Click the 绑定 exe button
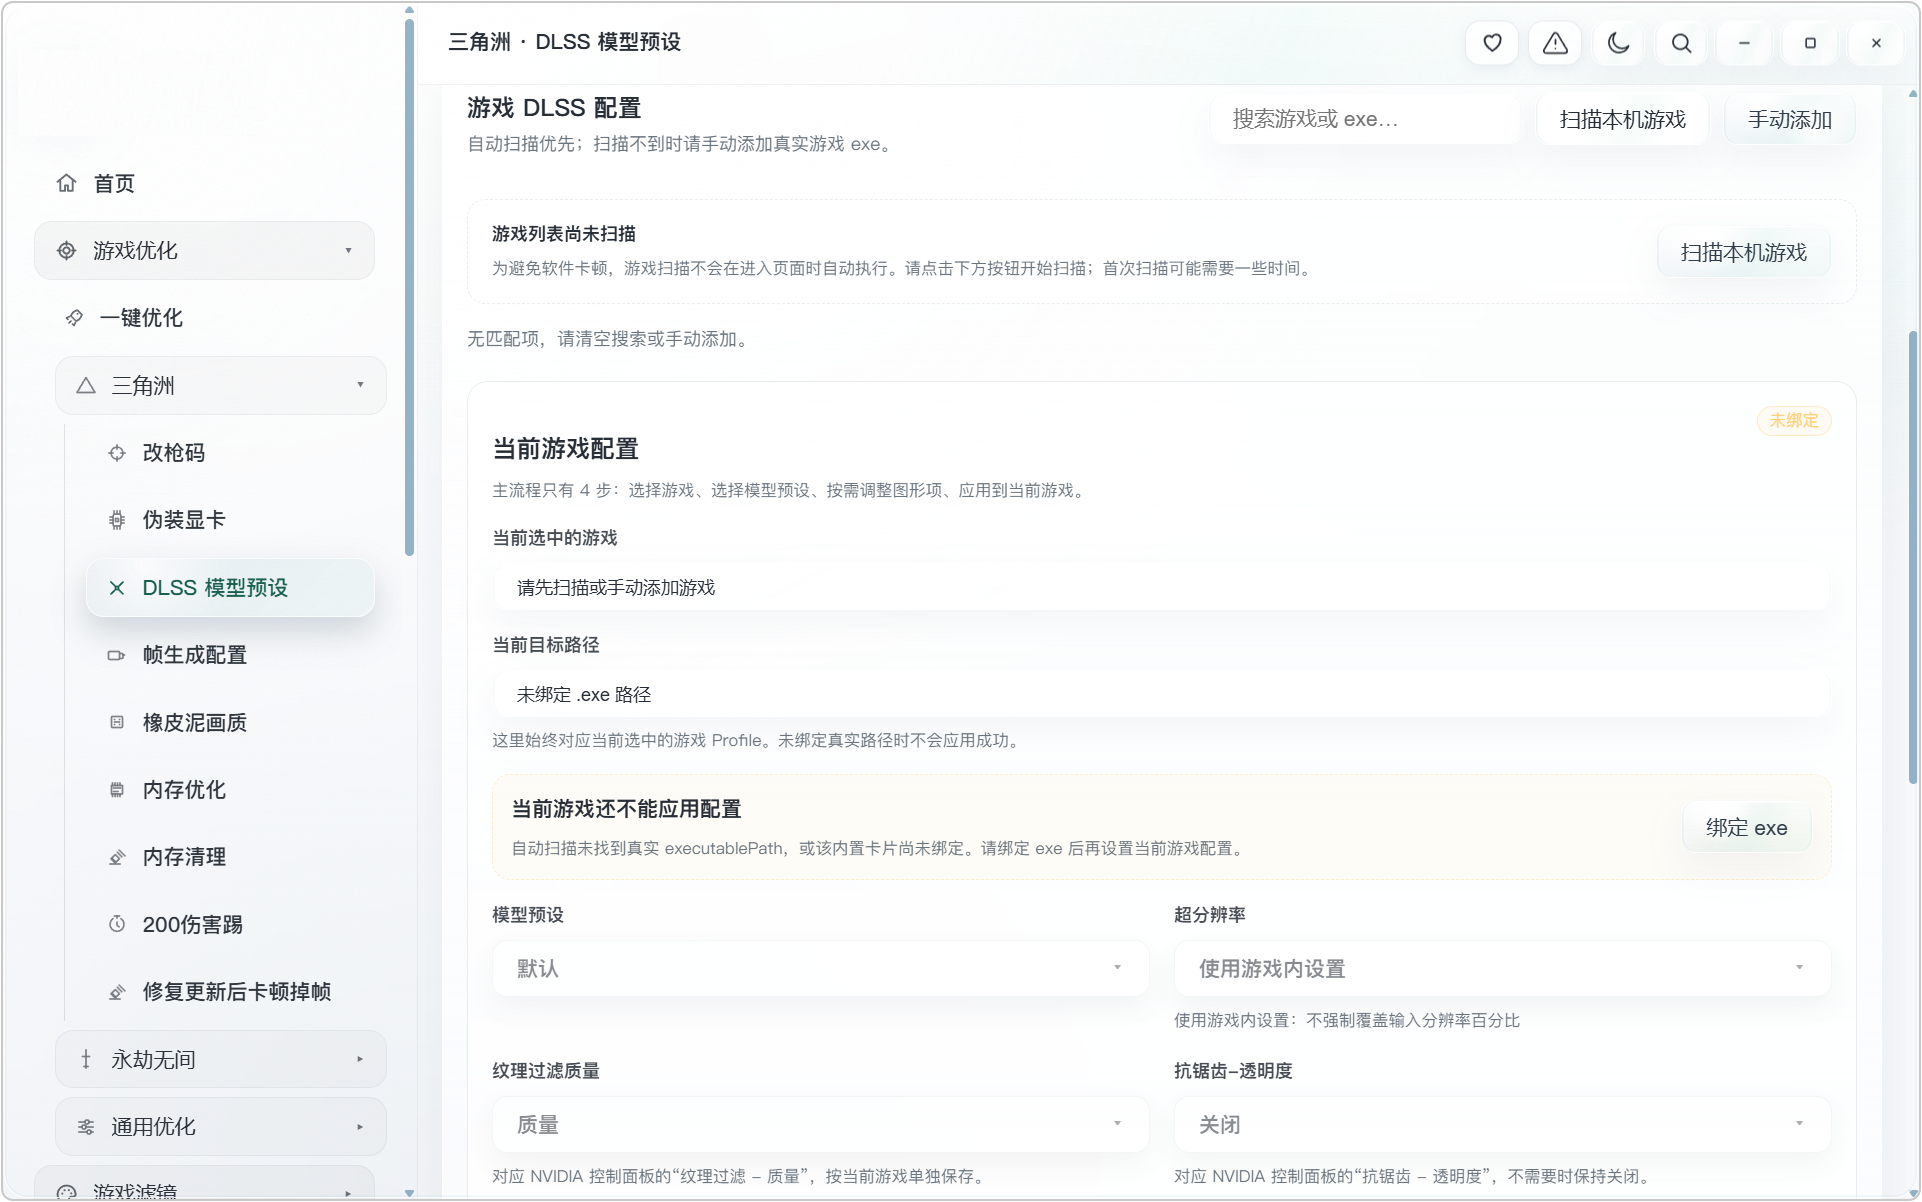 [1746, 828]
